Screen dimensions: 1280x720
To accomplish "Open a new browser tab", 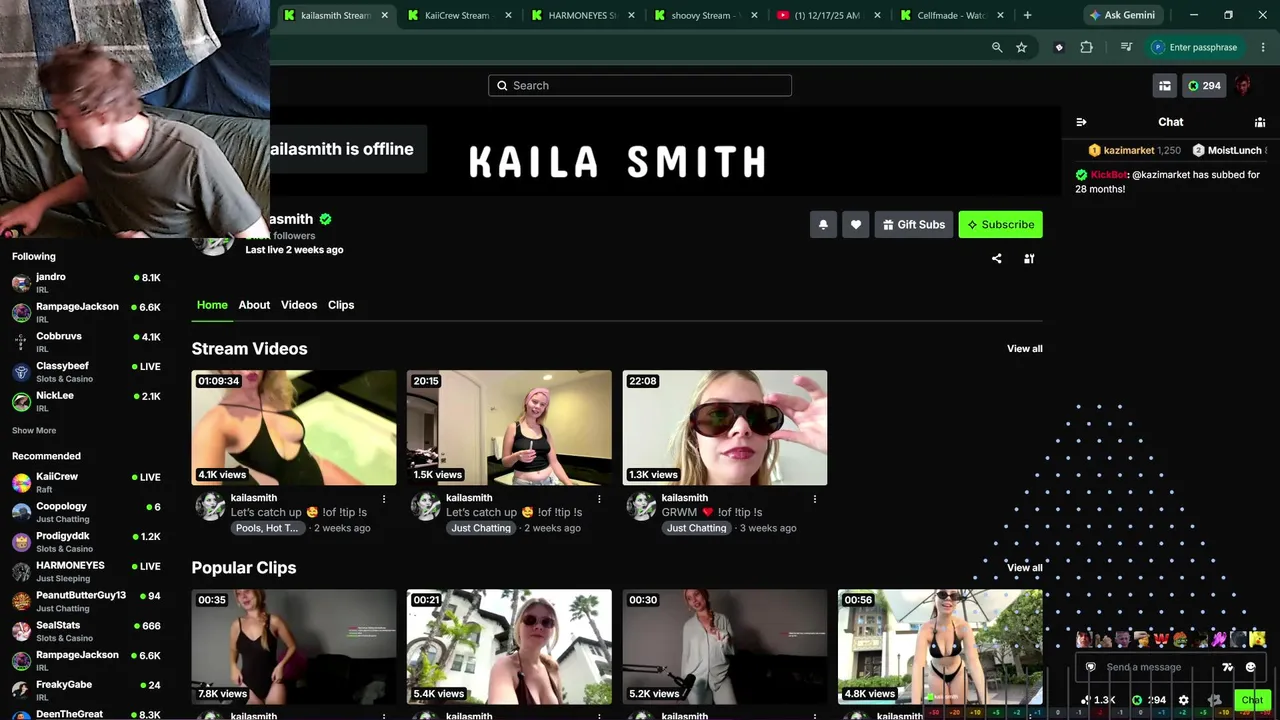I will pos(1027,15).
